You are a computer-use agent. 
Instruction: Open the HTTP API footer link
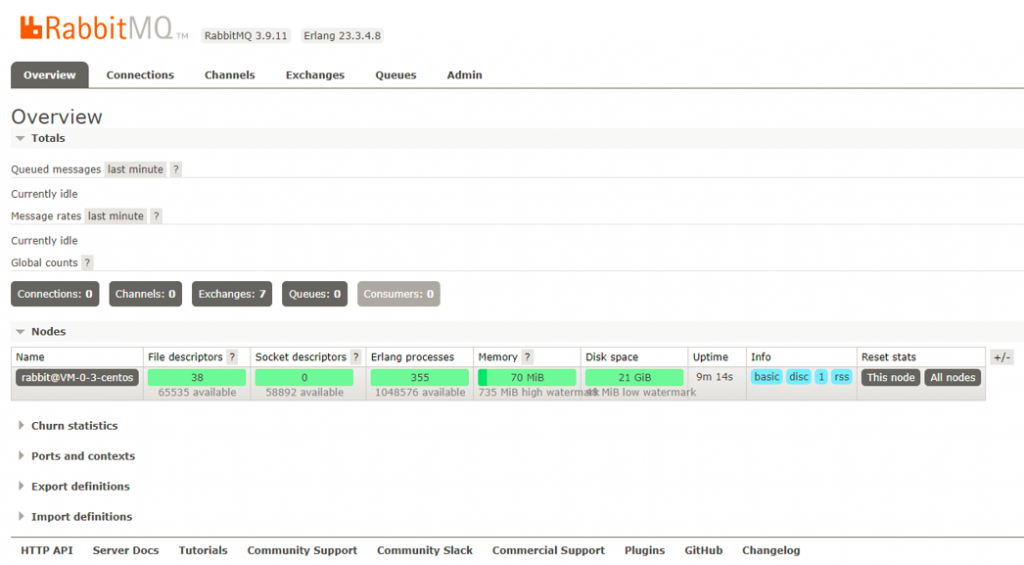pos(47,551)
